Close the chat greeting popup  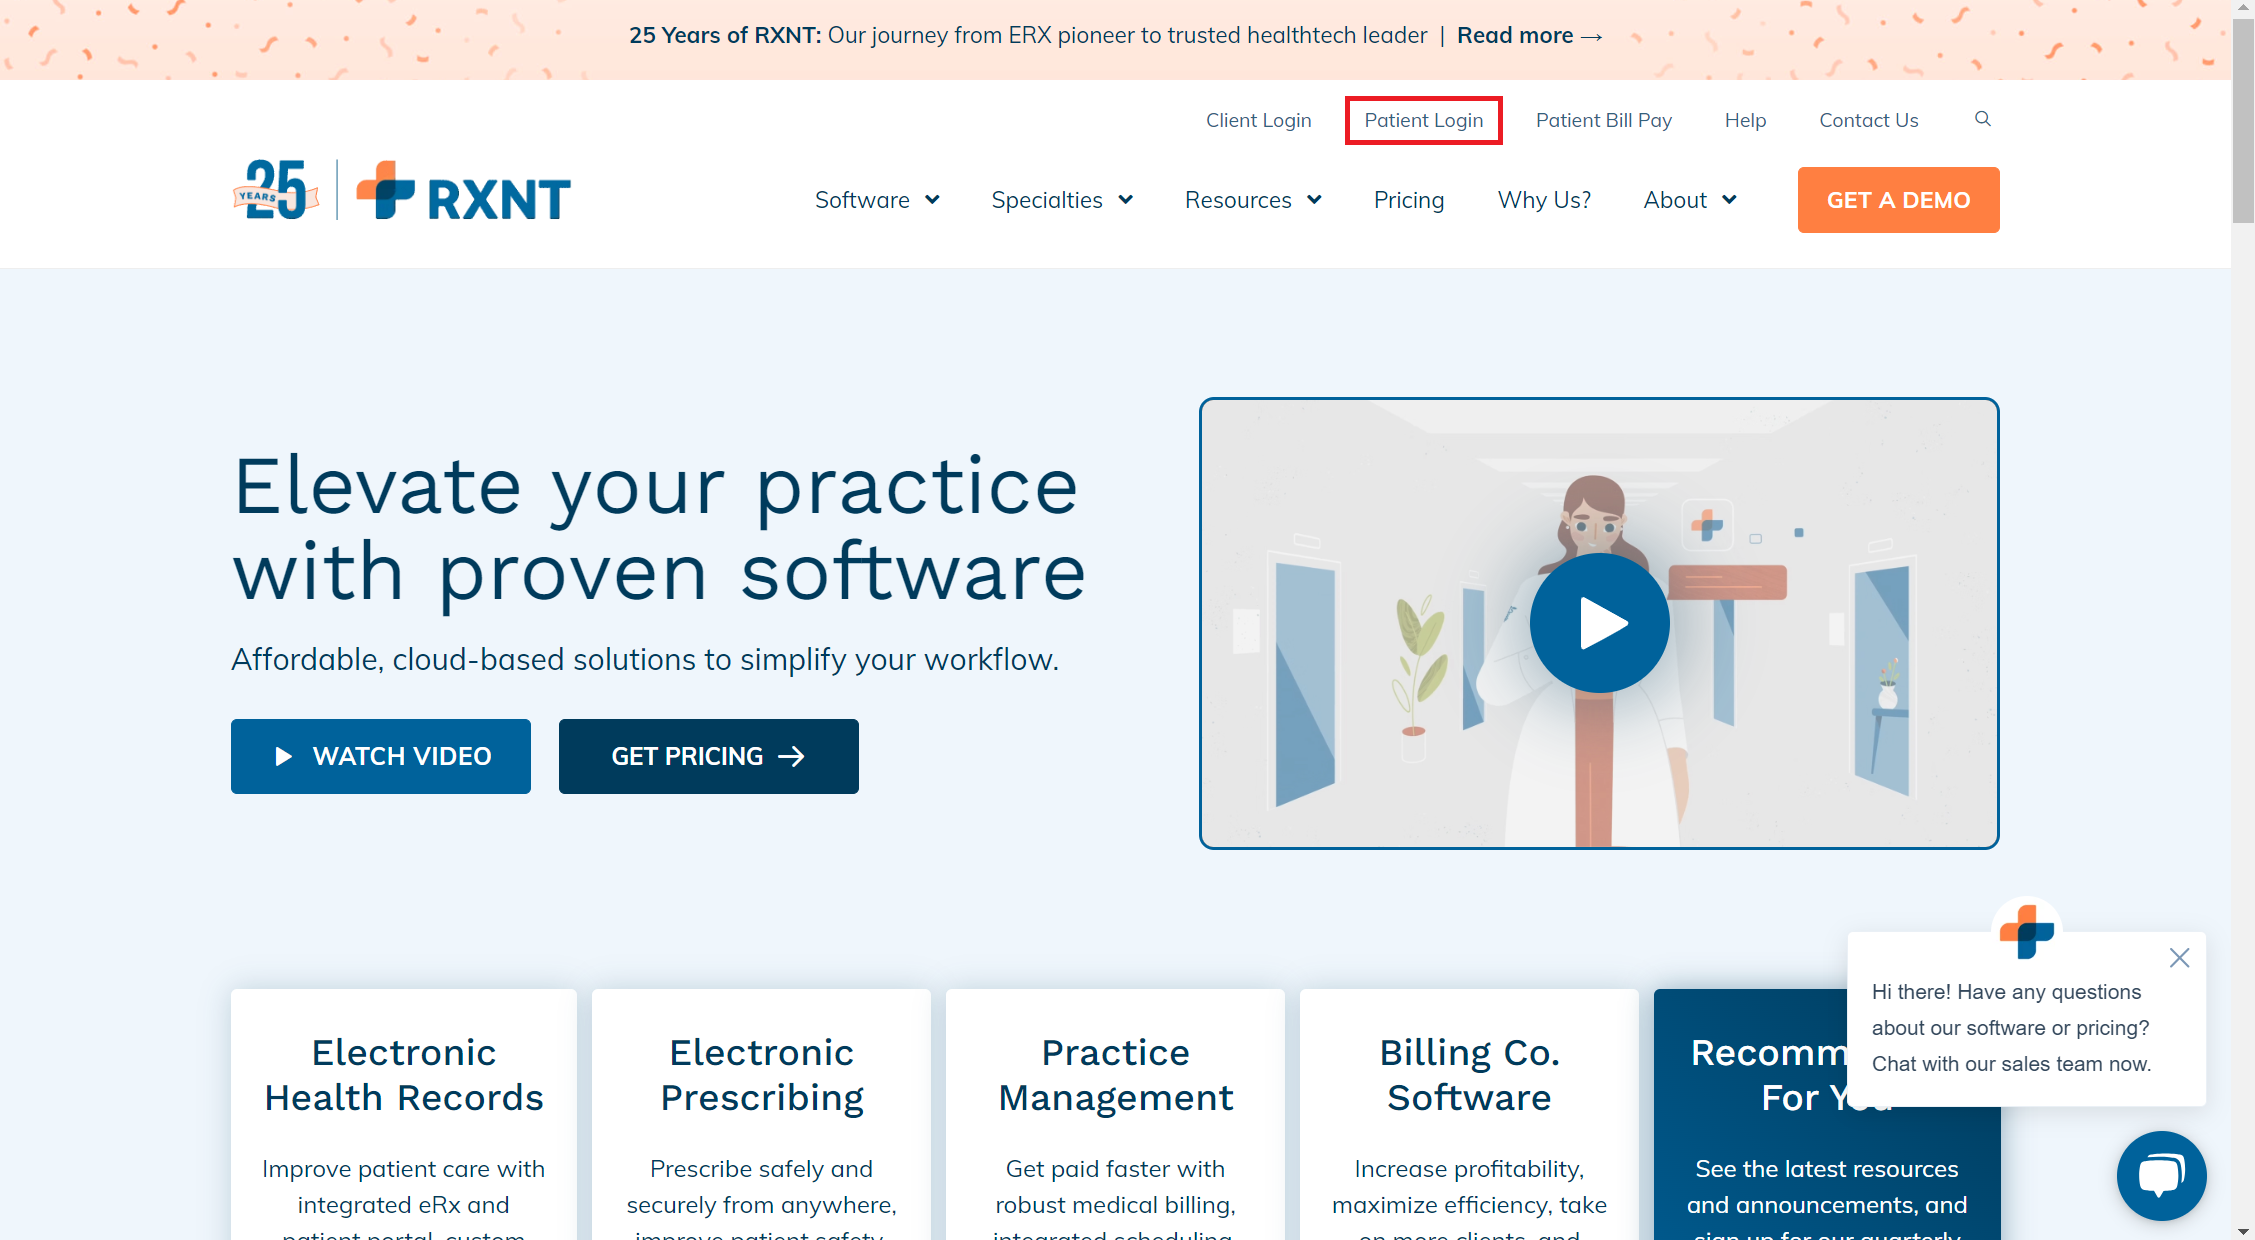[2179, 957]
